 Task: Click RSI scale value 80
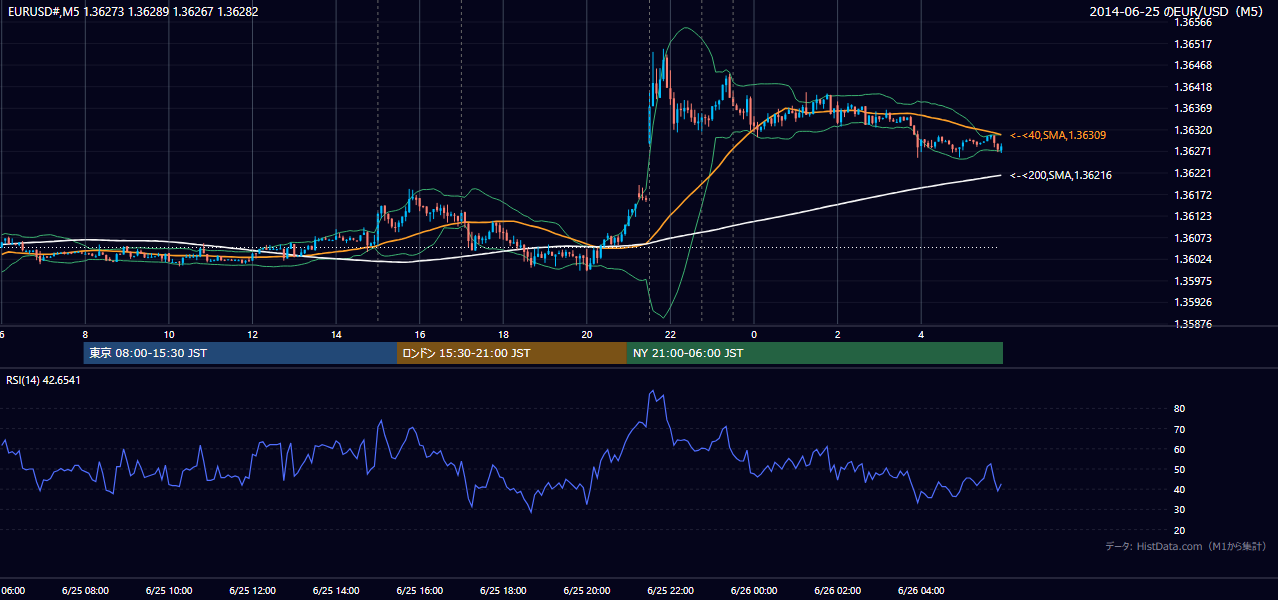point(1180,409)
